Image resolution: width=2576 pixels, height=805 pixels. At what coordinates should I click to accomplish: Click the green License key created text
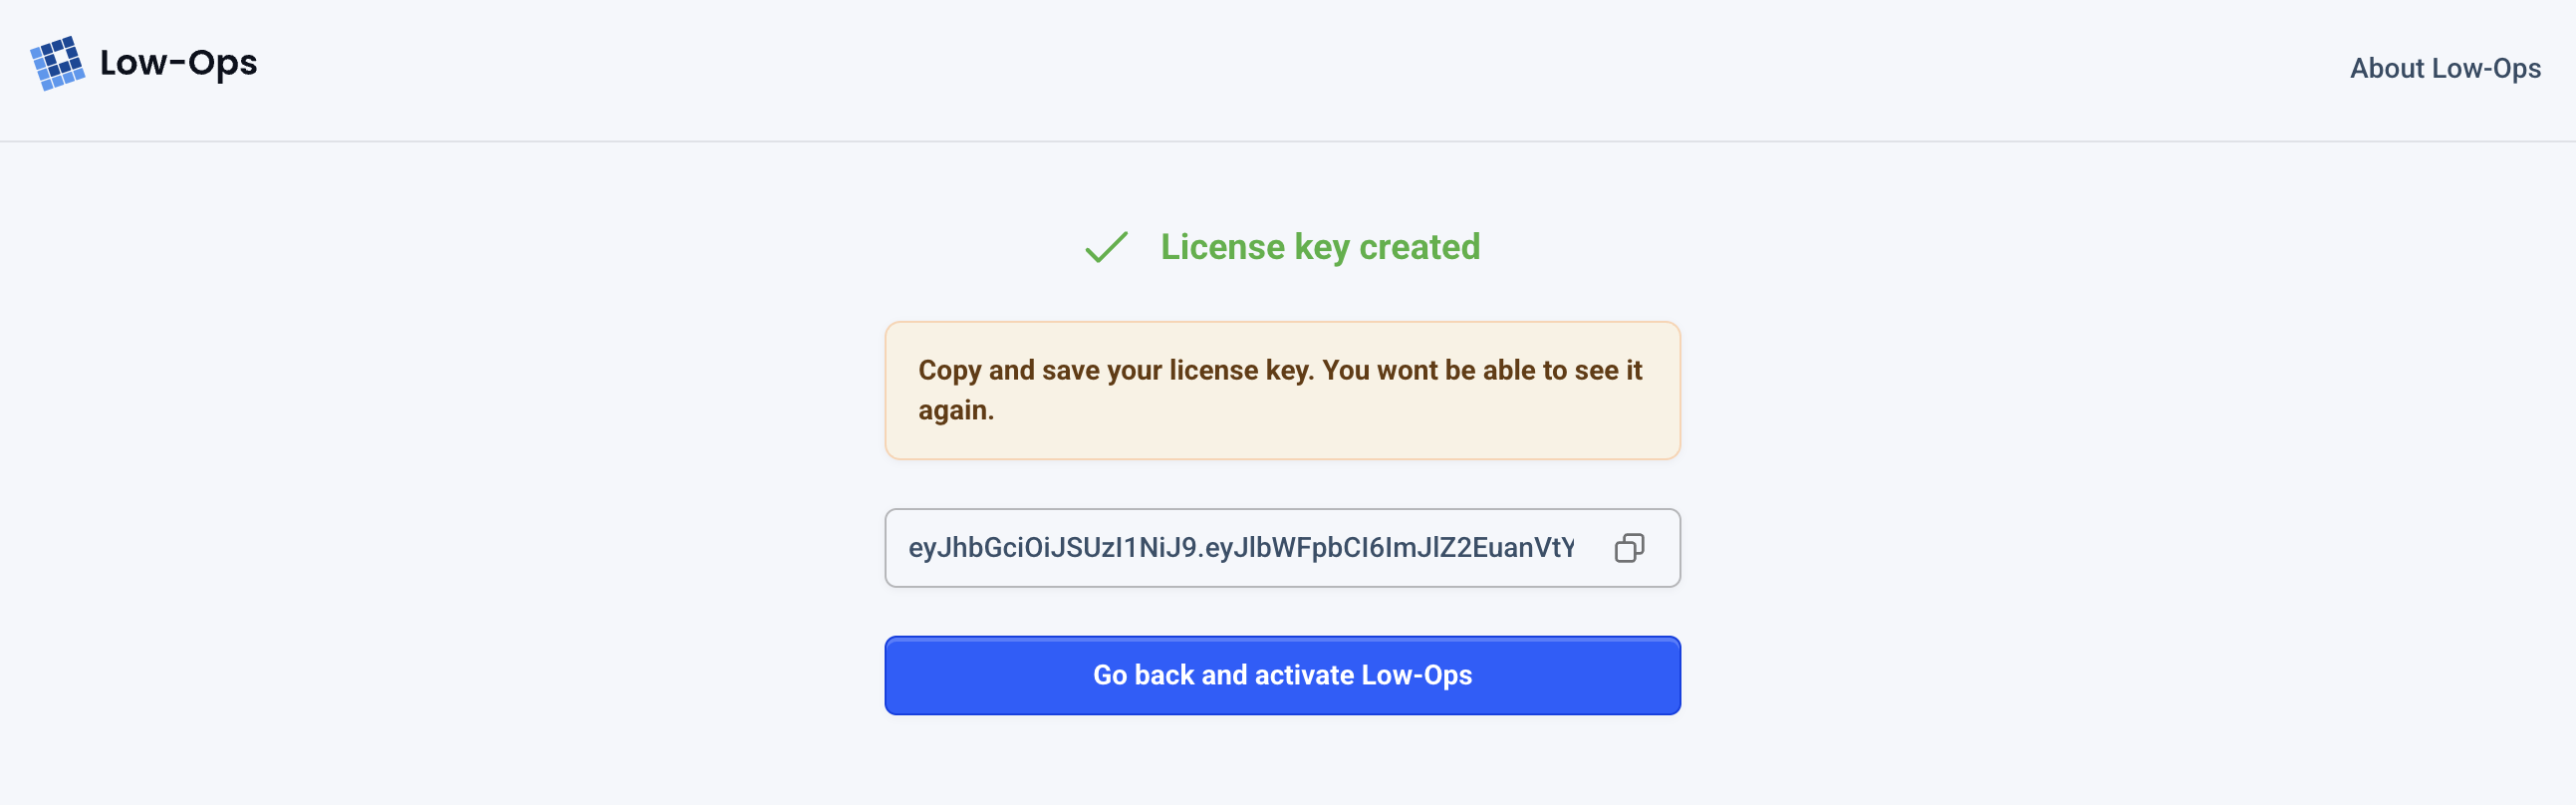coord(1319,247)
